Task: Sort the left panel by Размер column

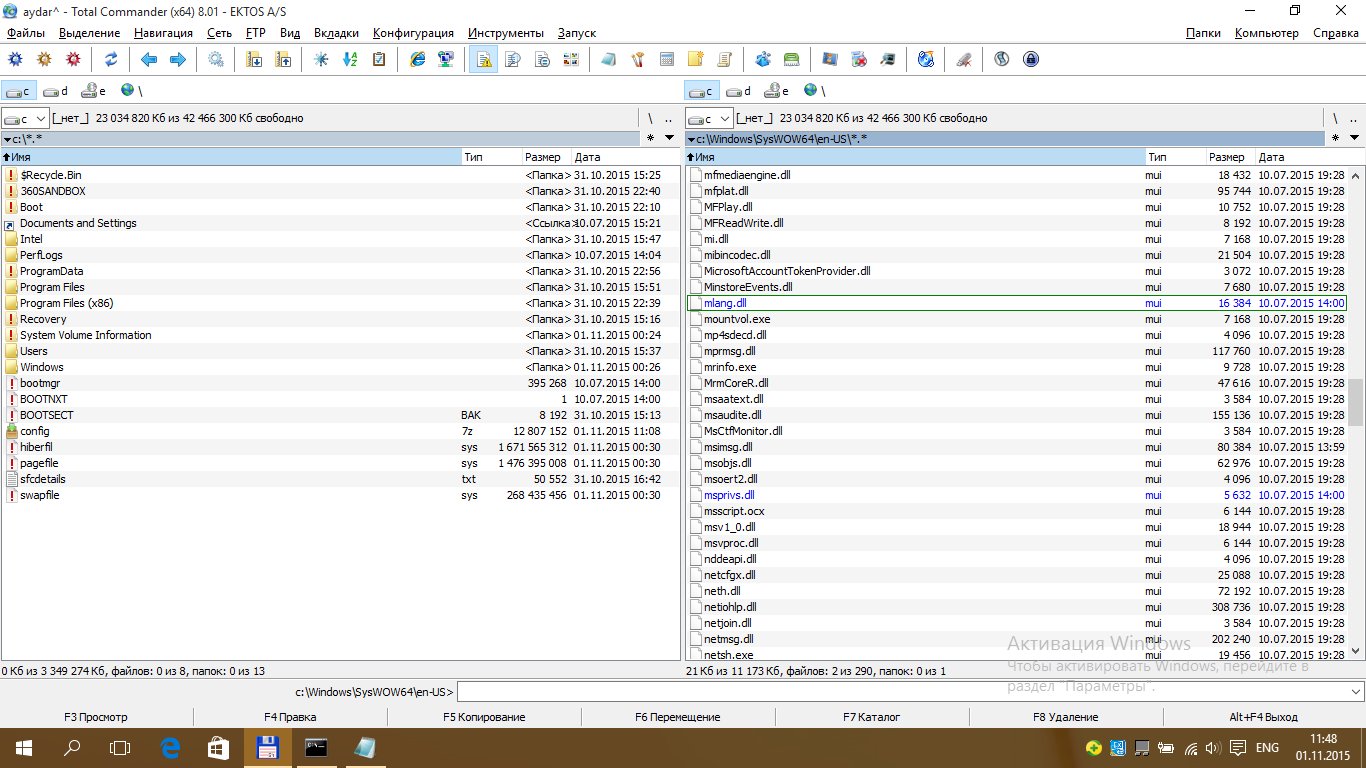Action: (x=547, y=157)
